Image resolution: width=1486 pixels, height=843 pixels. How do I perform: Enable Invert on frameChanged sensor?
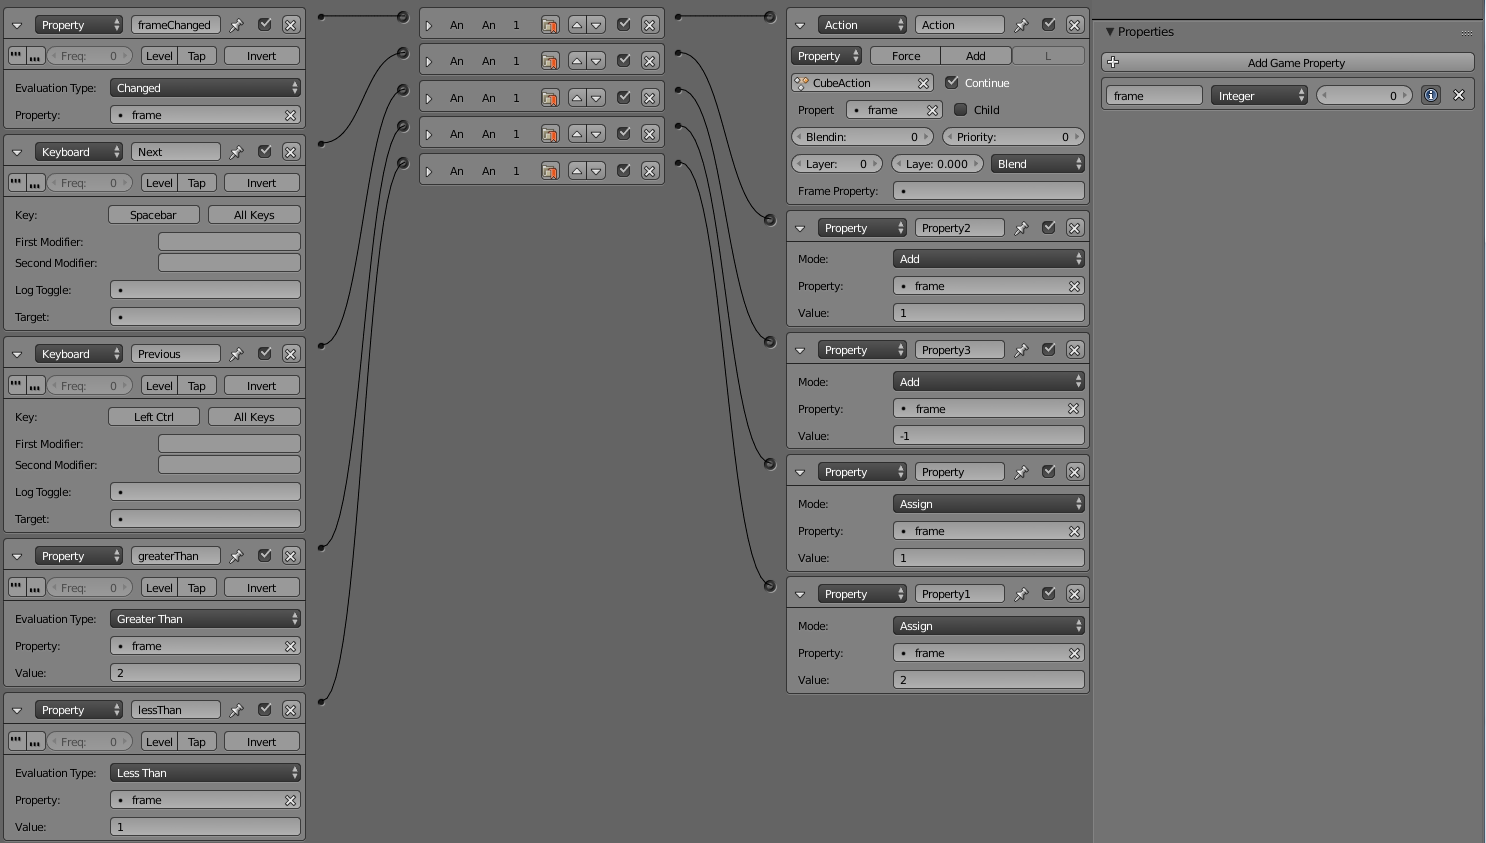tap(261, 56)
